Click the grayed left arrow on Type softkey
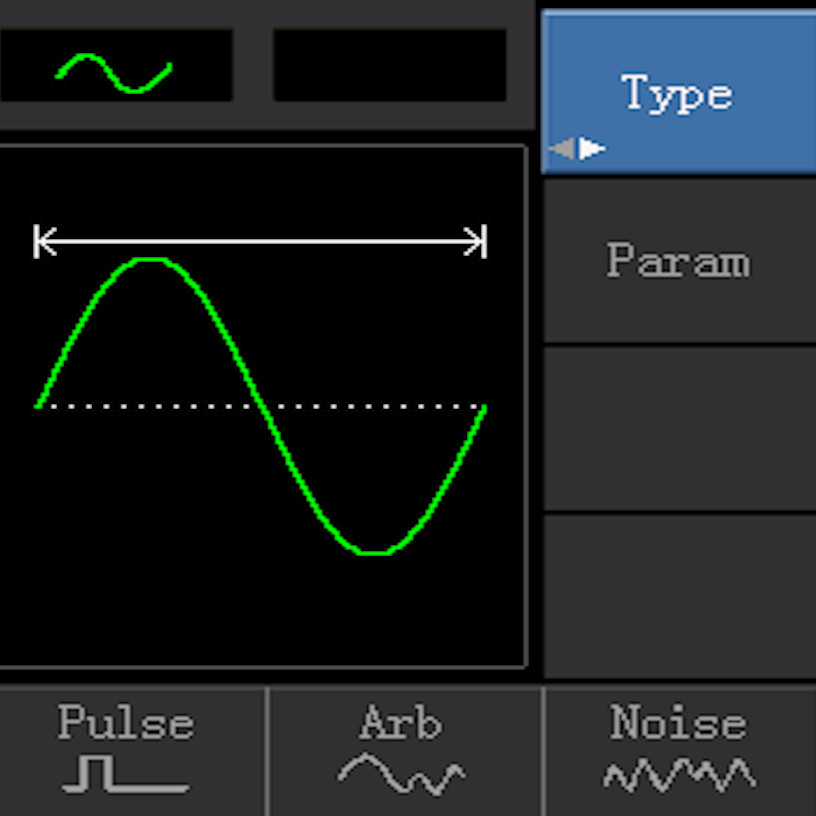Image resolution: width=816 pixels, height=816 pixels. [562, 149]
